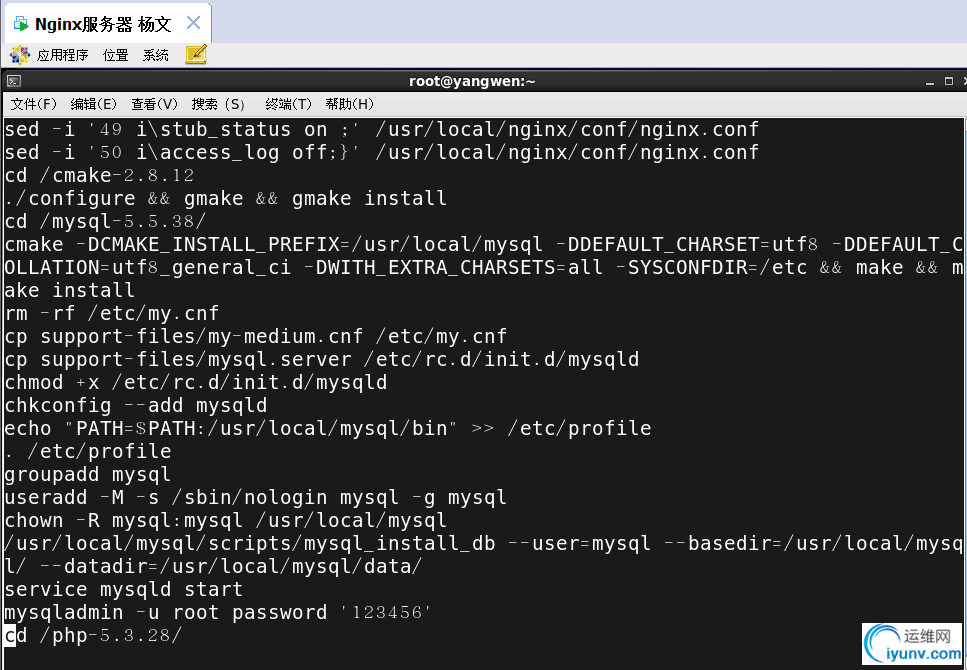Image resolution: width=967 pixels, height=670 pixels.
Task: Click the 'echo "PATH=$PATH' line
Action: click(327, 429)
